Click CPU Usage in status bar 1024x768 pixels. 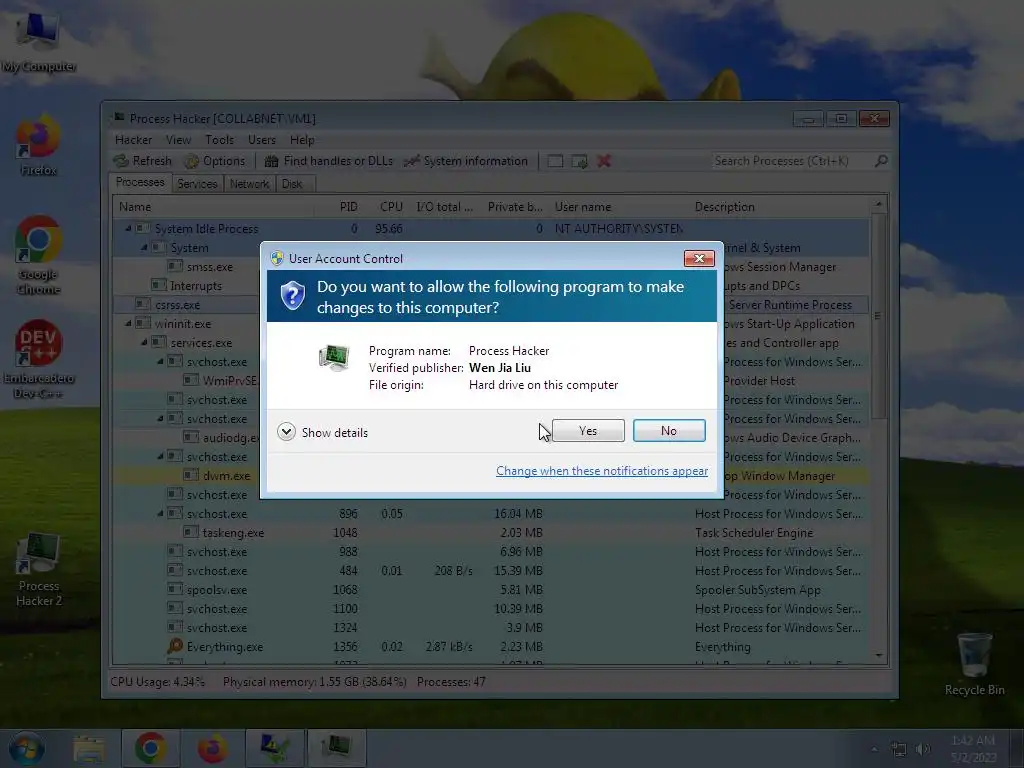(x=157, y=682)
